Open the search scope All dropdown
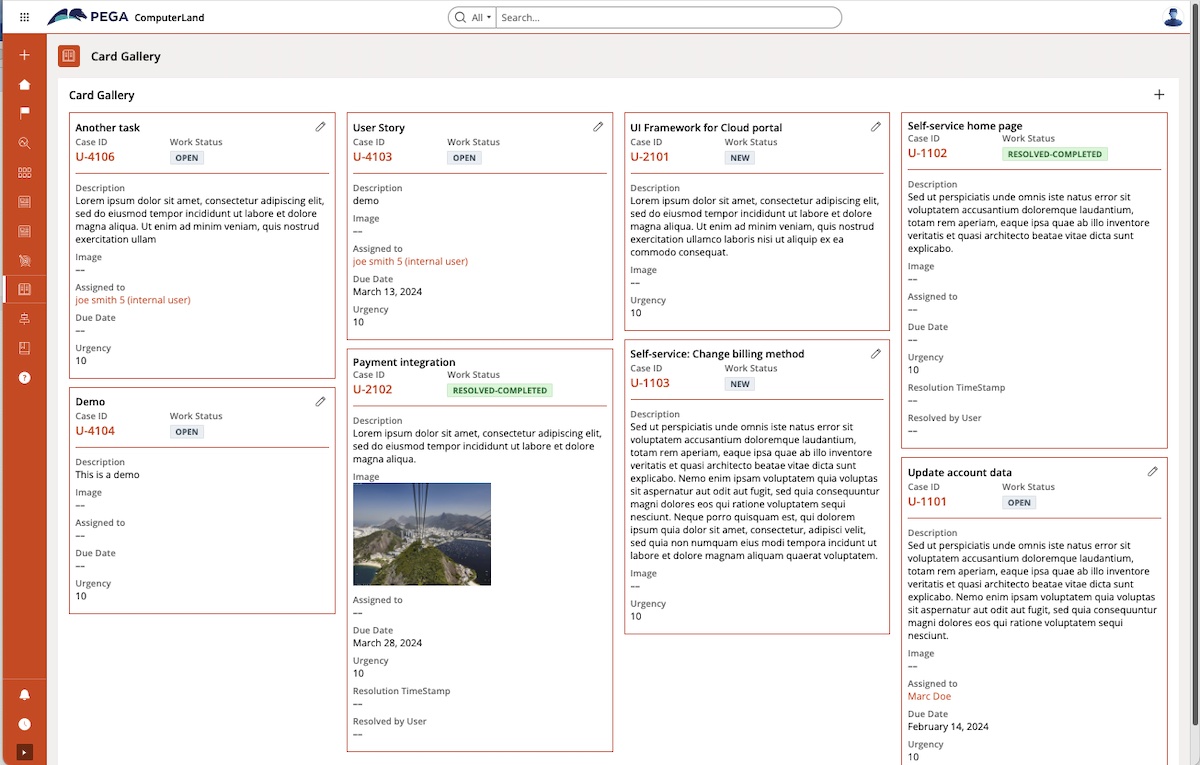The width and height of the screenshot is (1200, 765). pos(481,17)
